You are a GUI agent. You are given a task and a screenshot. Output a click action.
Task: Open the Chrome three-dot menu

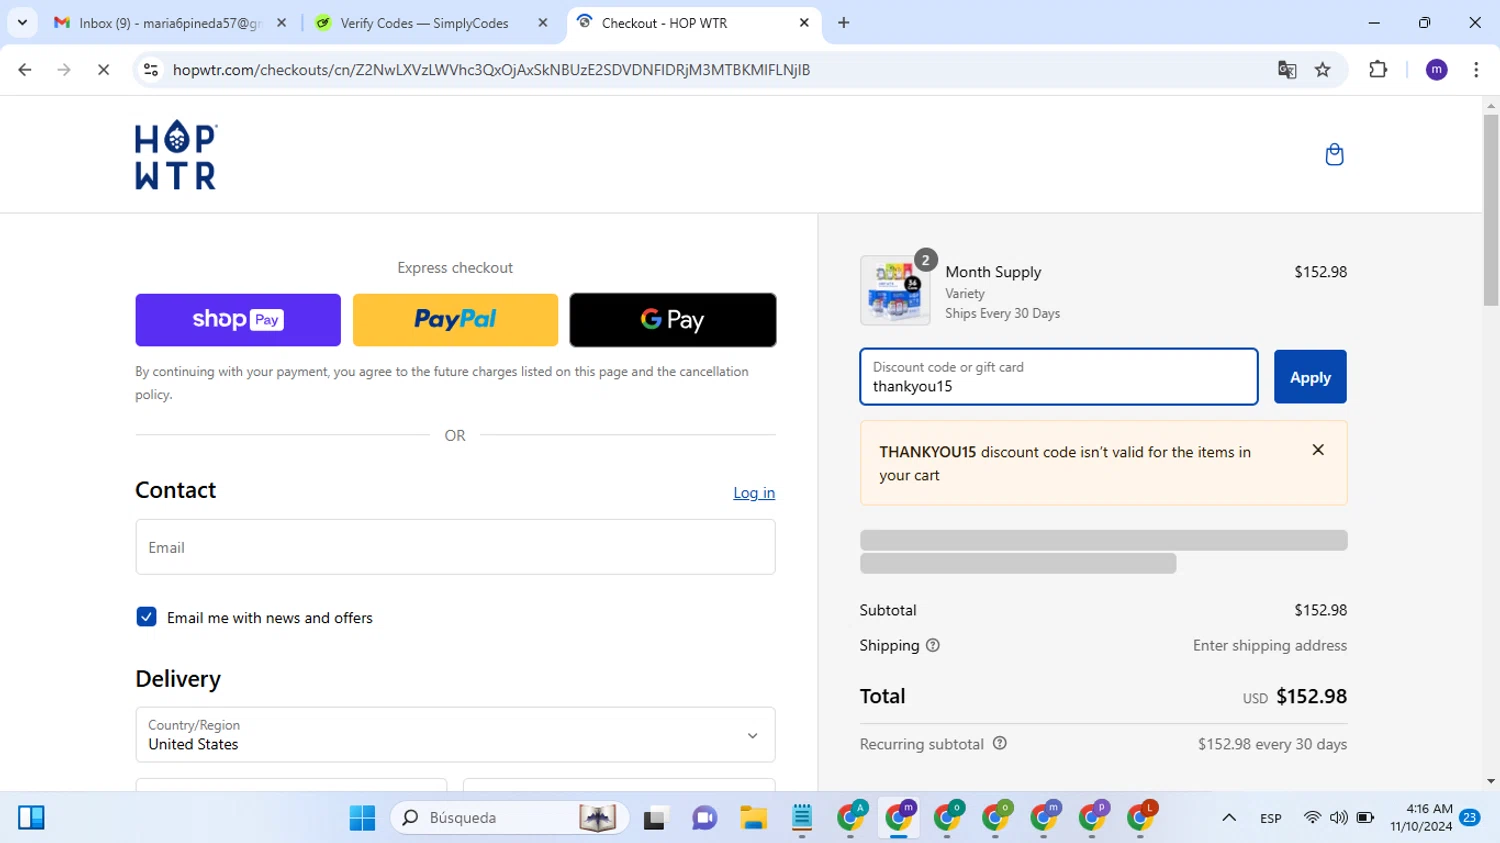[1476, 69]
